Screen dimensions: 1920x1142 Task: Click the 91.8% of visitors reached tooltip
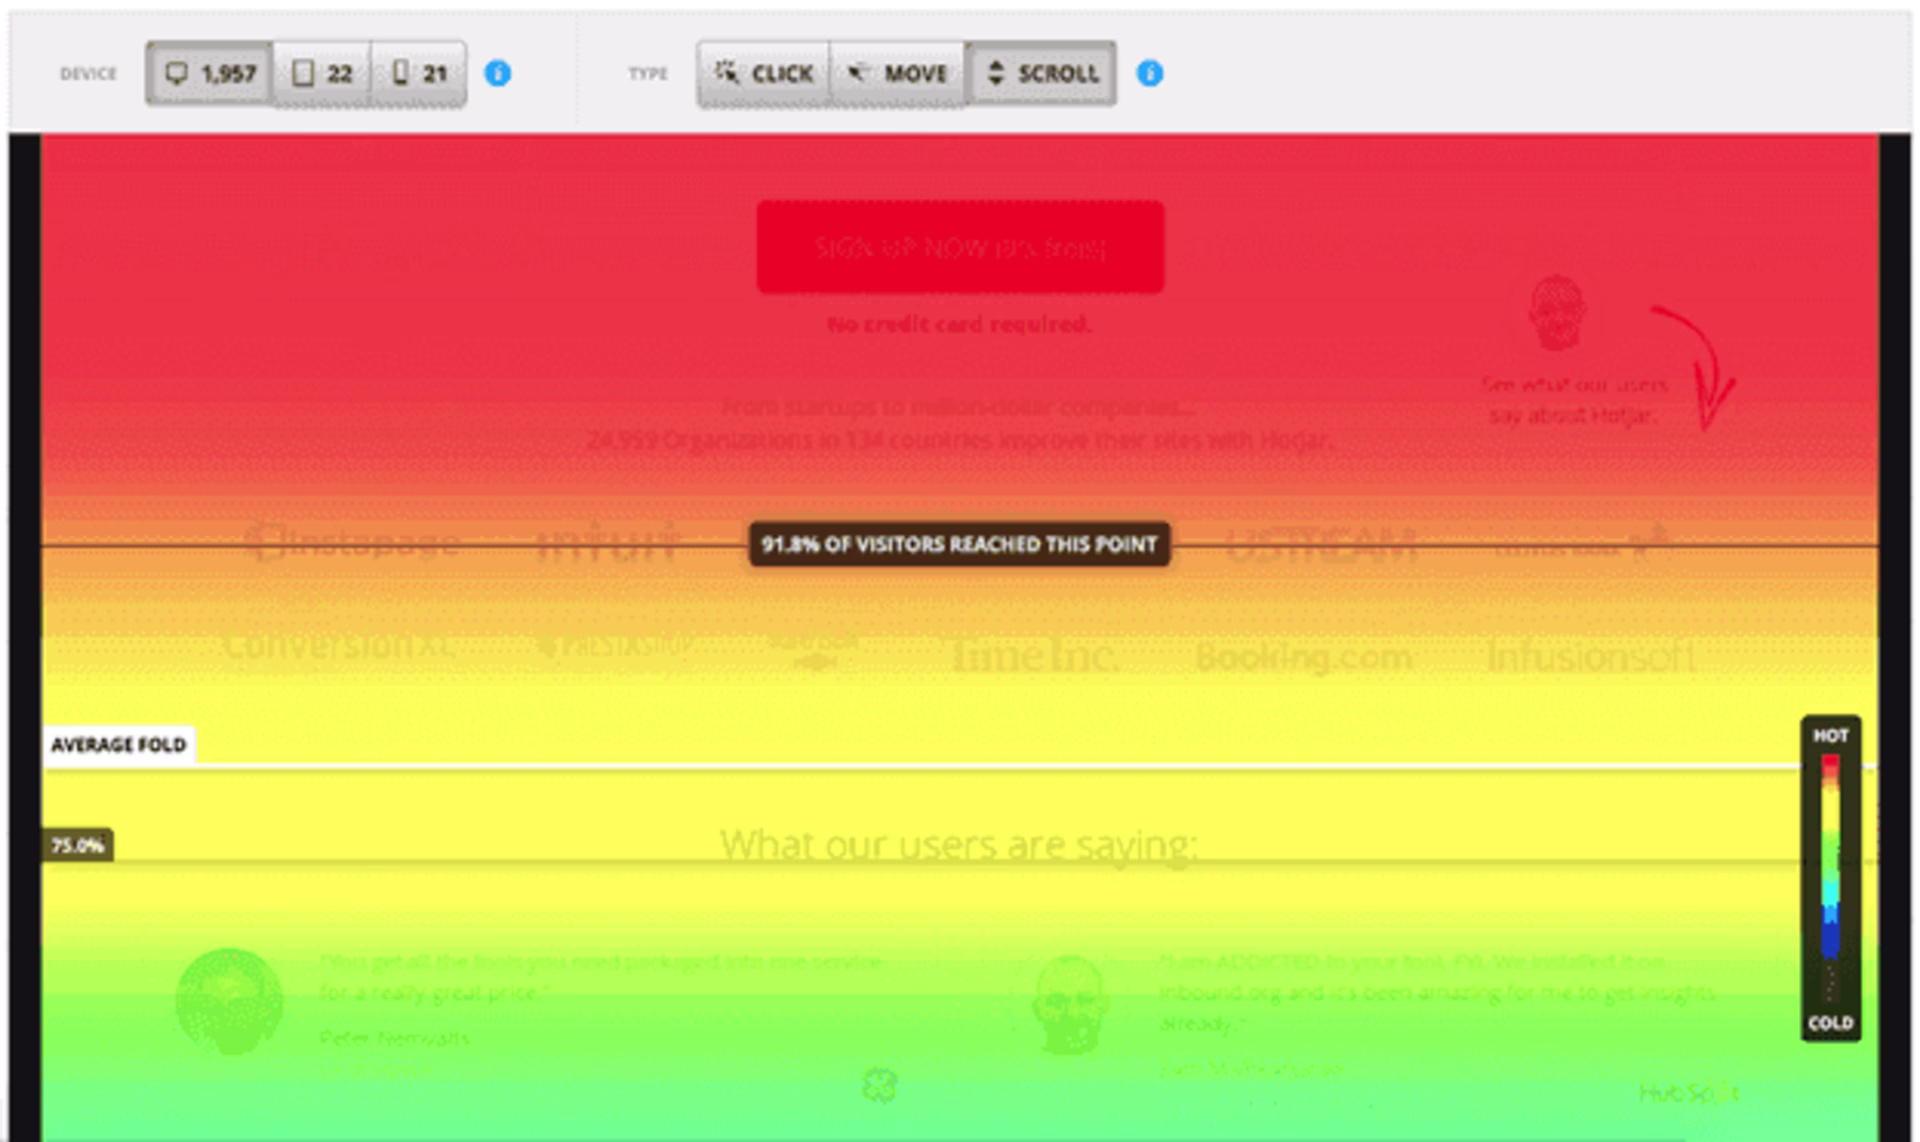click(959, 544)
